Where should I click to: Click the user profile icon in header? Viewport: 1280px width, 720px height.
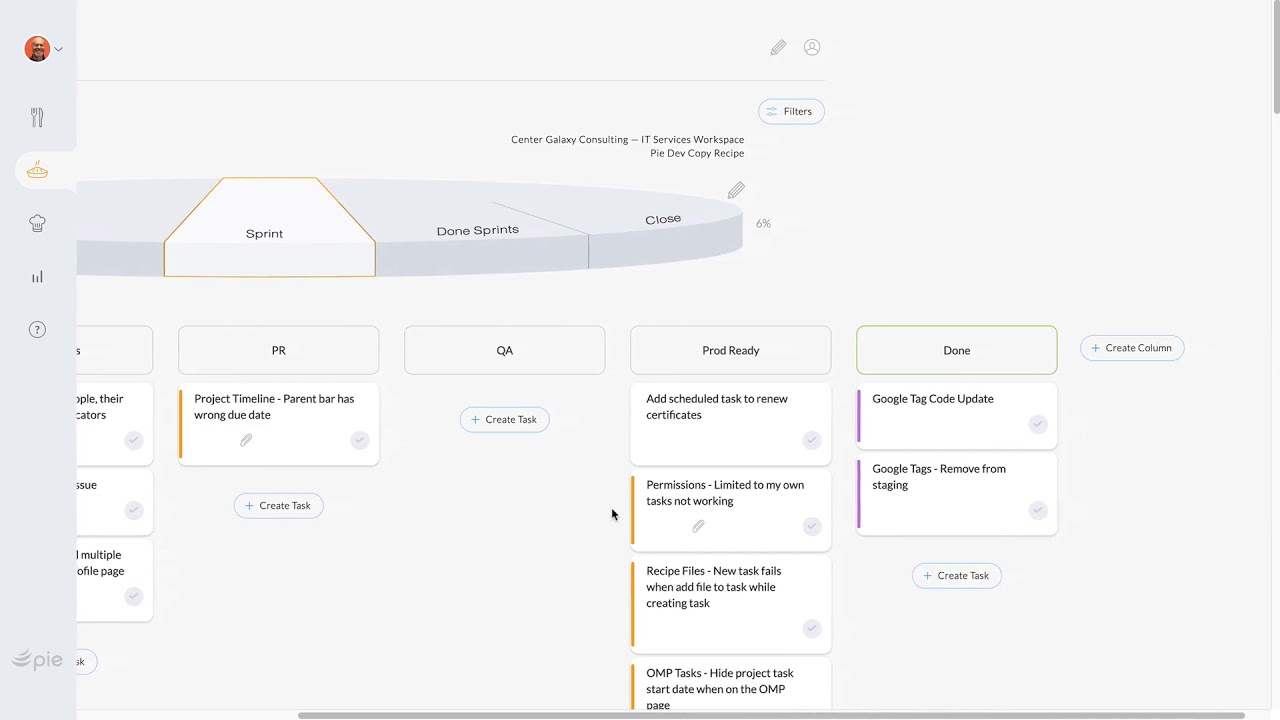812,47
